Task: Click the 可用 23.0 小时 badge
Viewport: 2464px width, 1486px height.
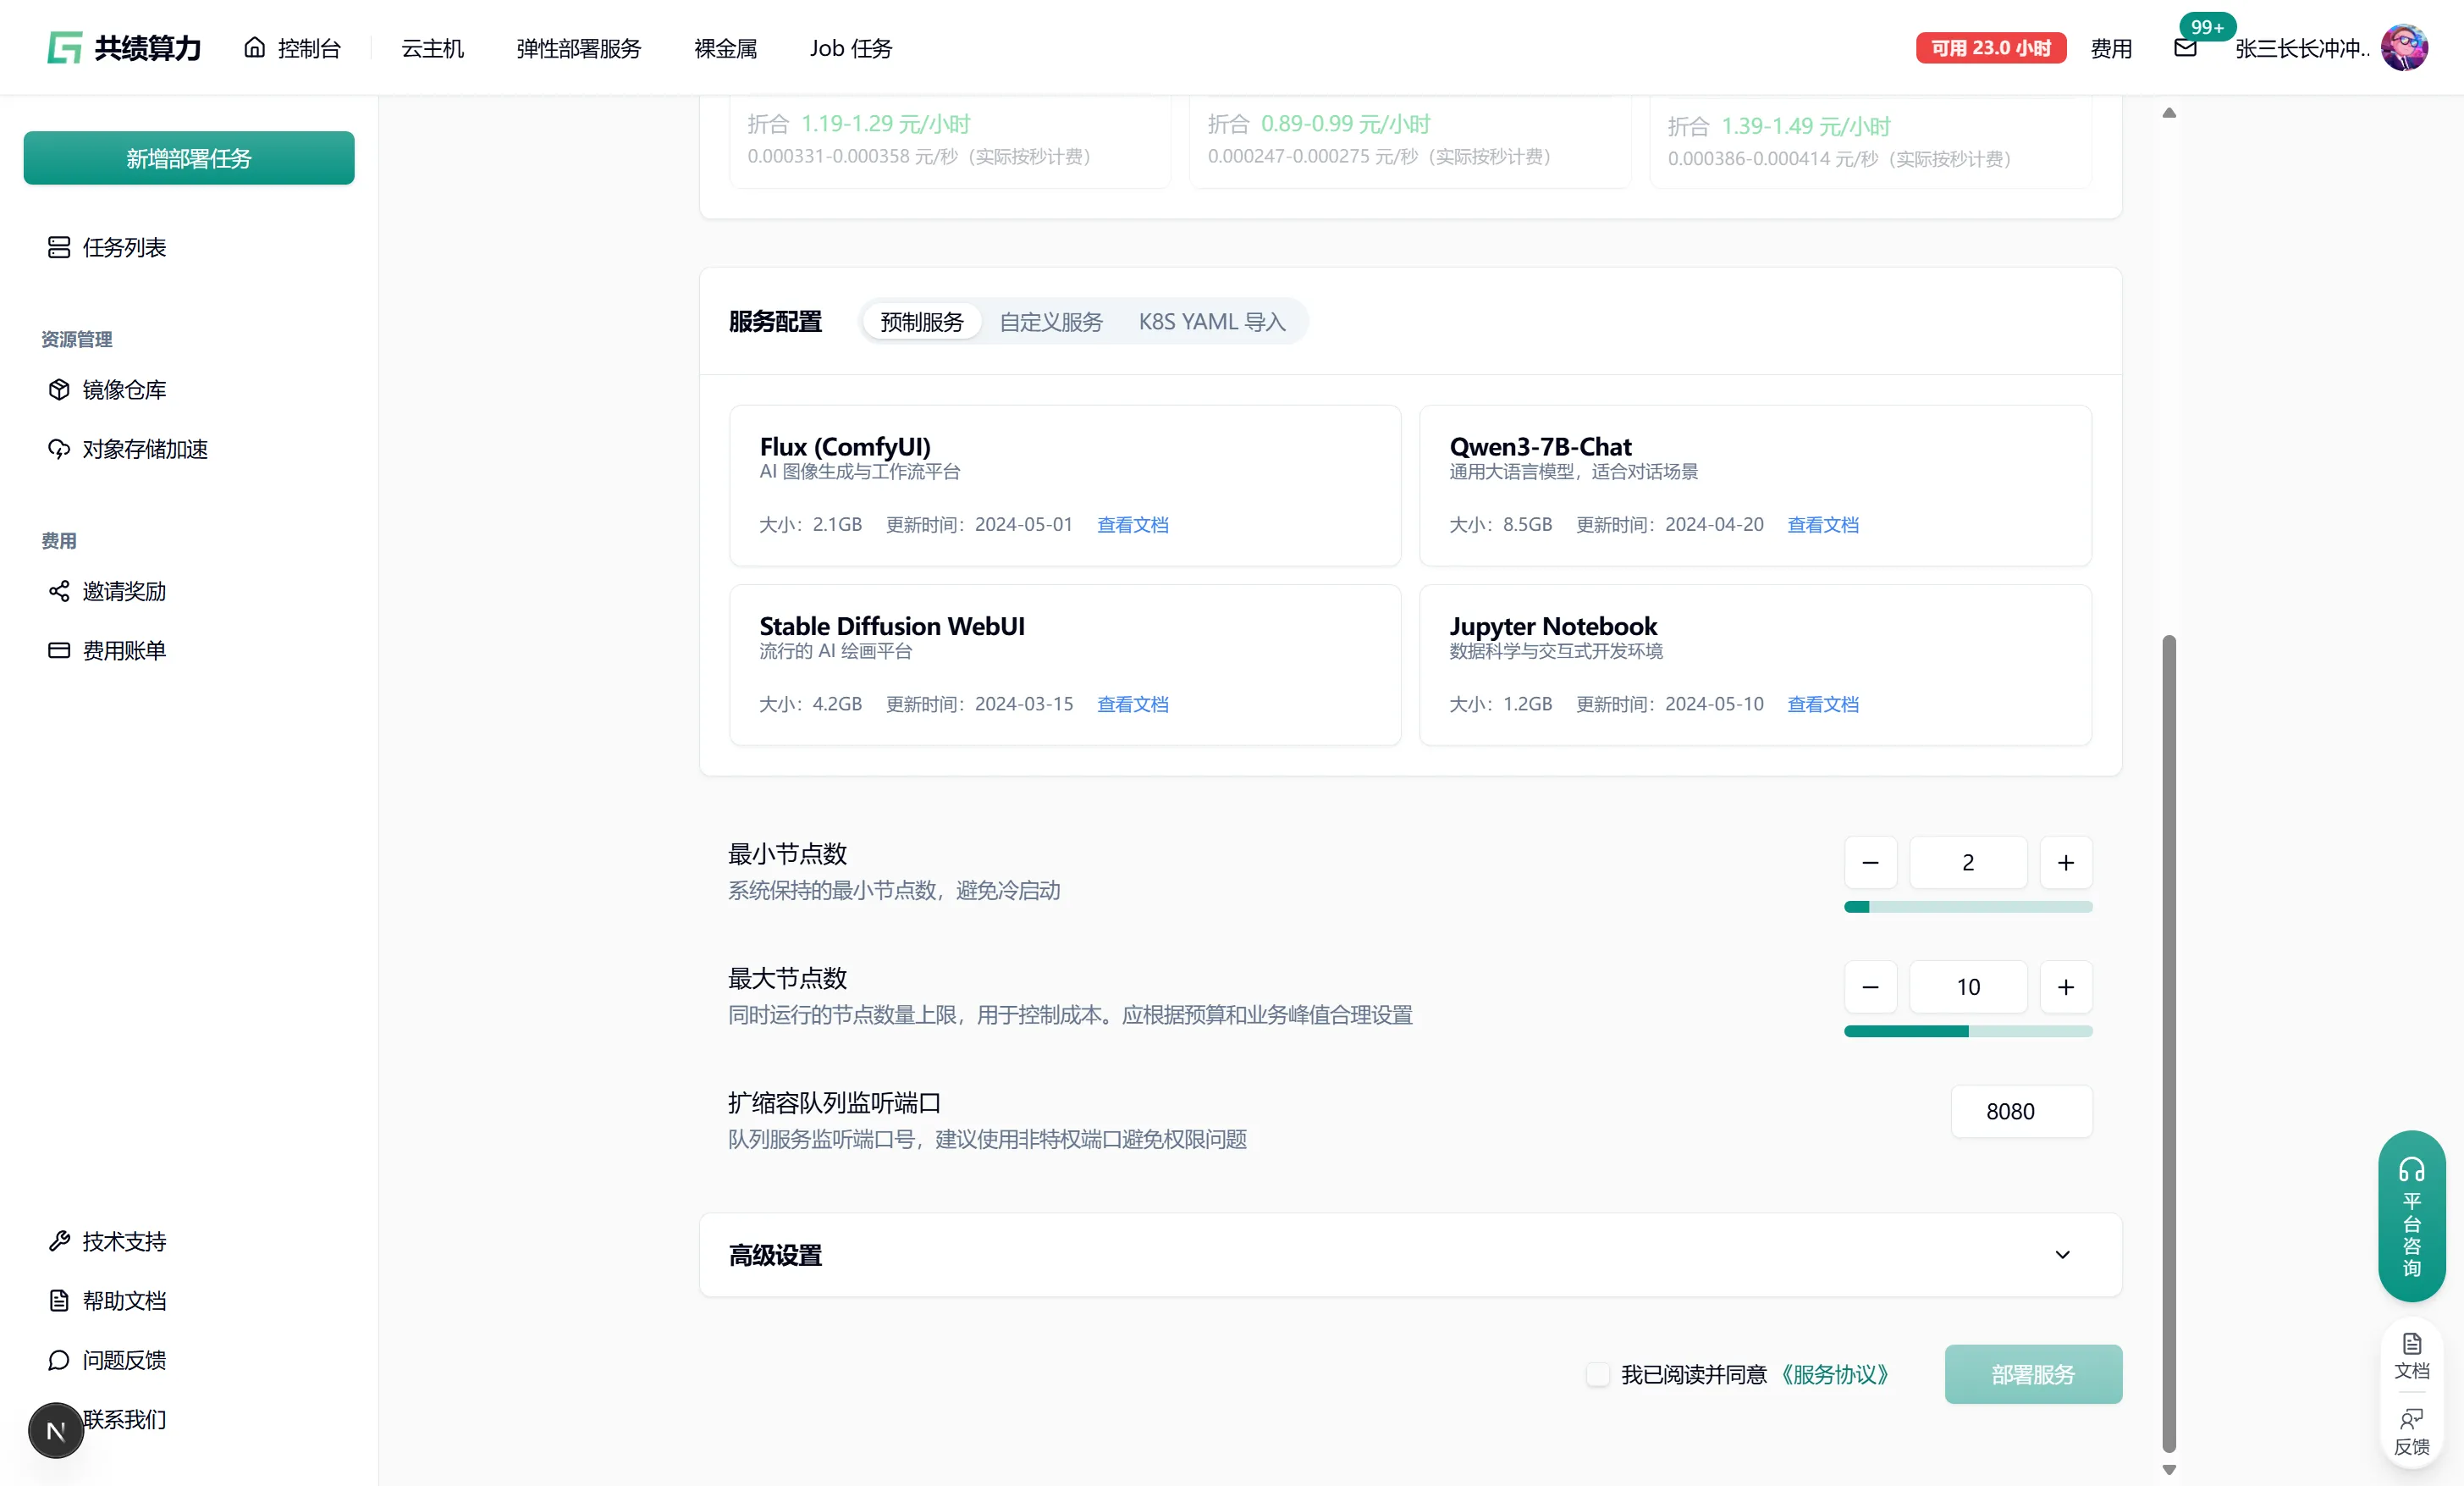Action: [1990, 48]
